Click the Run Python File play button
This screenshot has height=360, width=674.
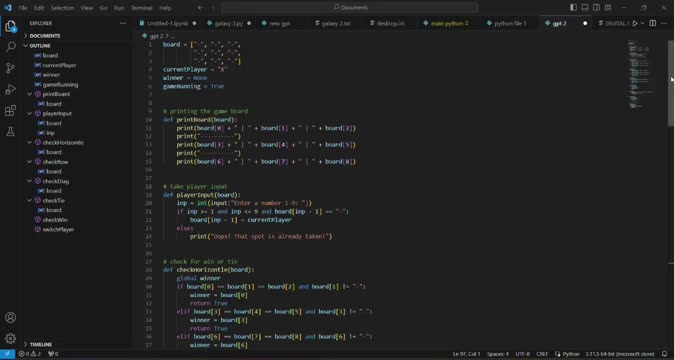point(635,23)
